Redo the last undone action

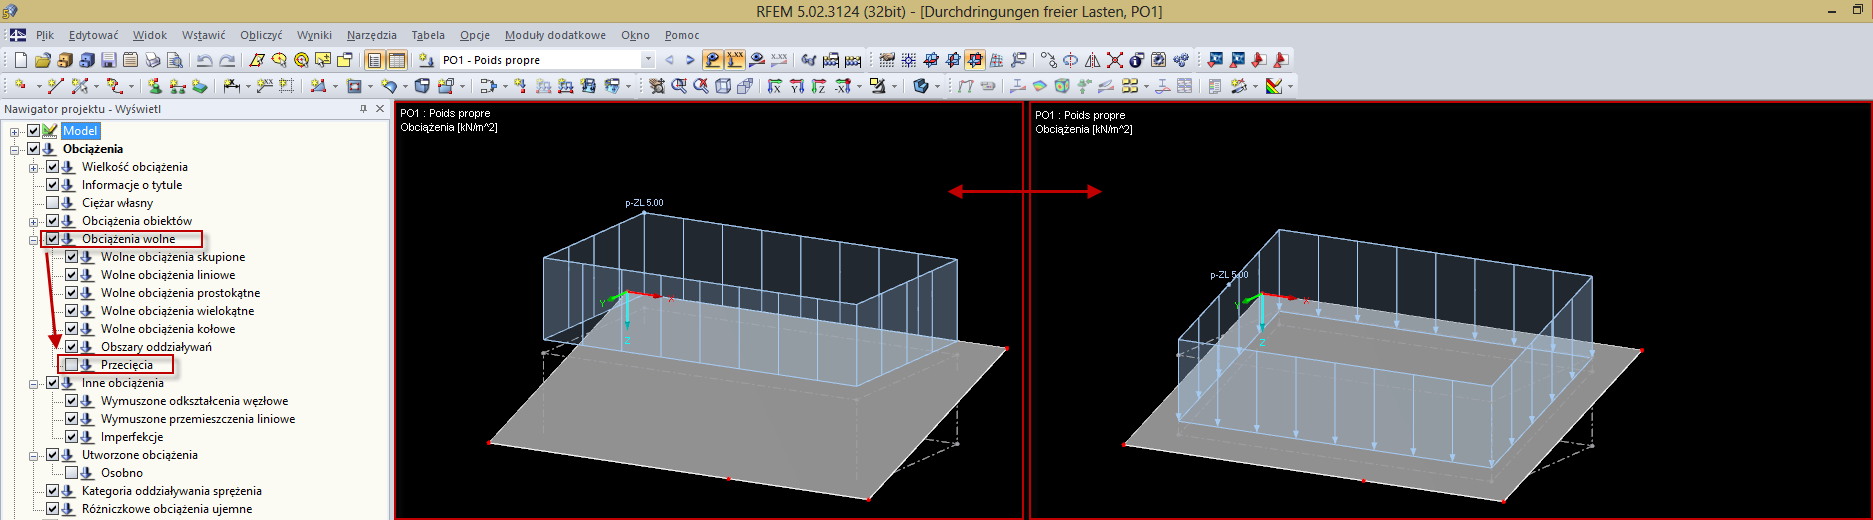point(227,60)
